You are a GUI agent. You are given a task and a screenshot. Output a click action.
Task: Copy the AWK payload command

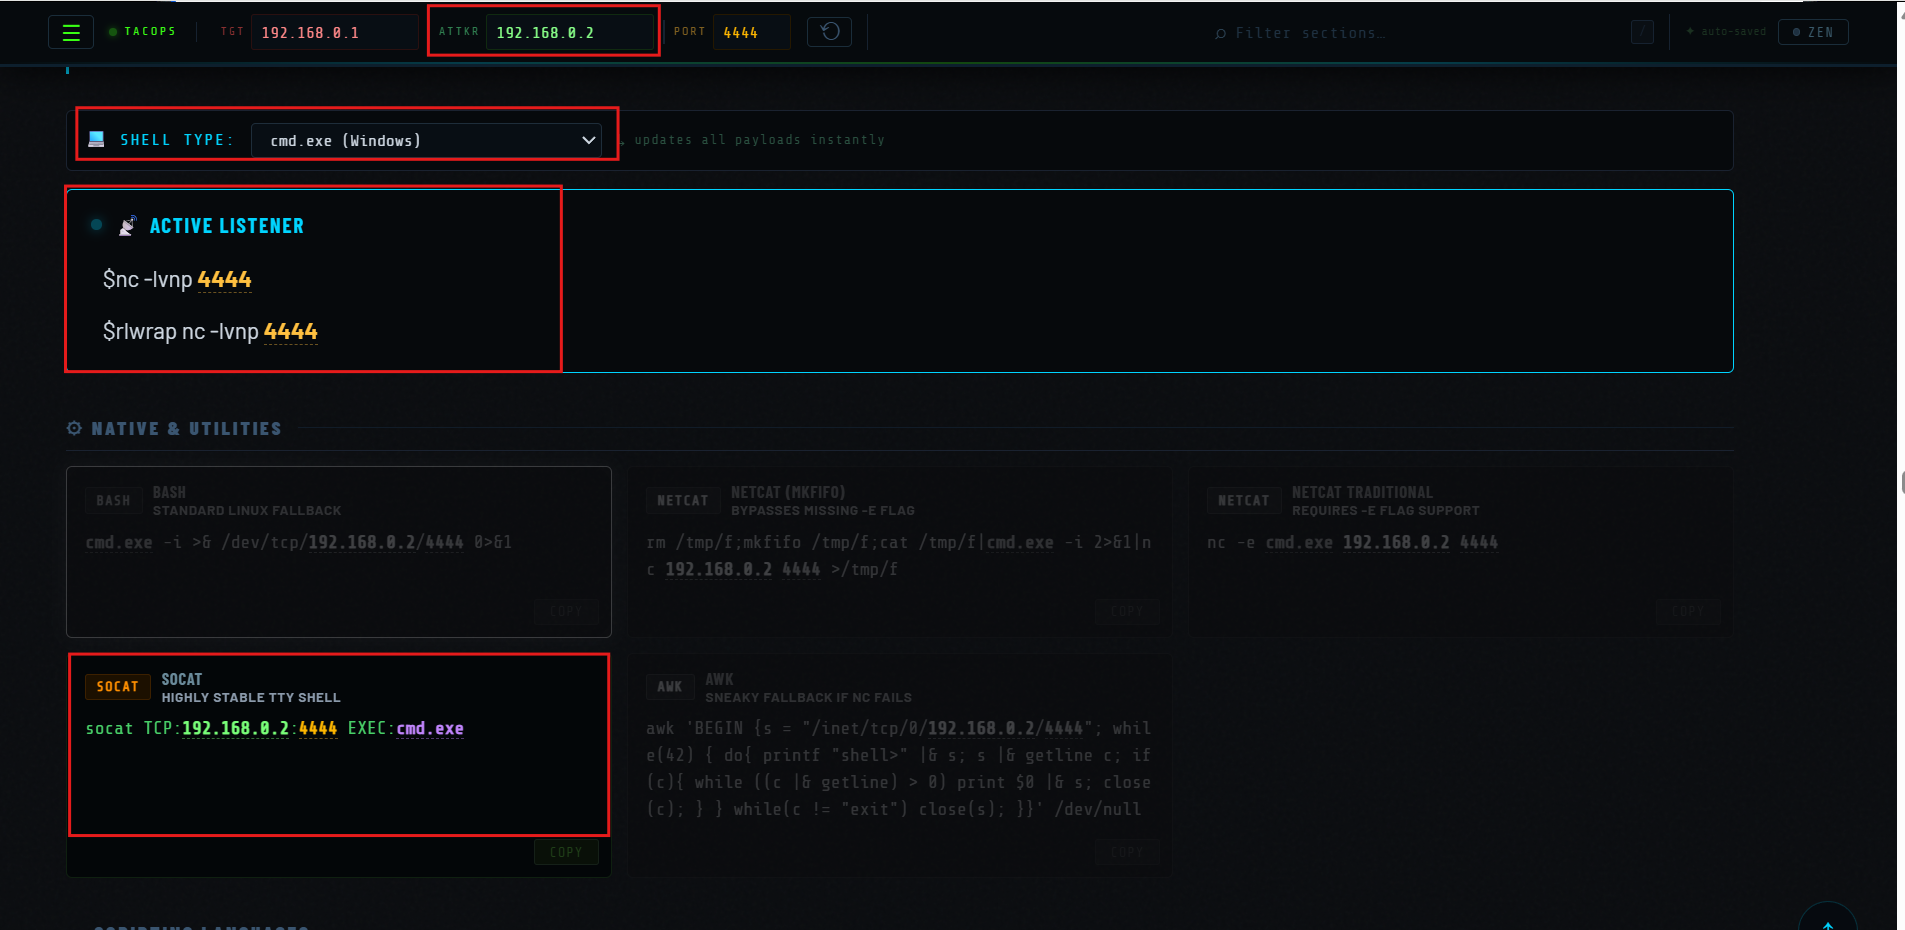1126,852
